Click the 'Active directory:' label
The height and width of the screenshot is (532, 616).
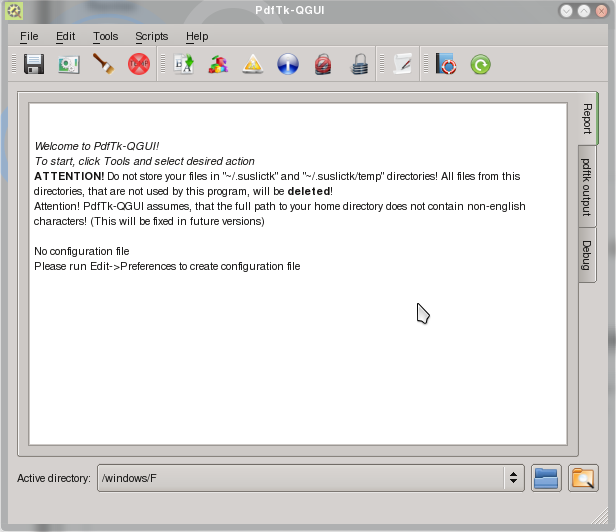click(54, 478)
